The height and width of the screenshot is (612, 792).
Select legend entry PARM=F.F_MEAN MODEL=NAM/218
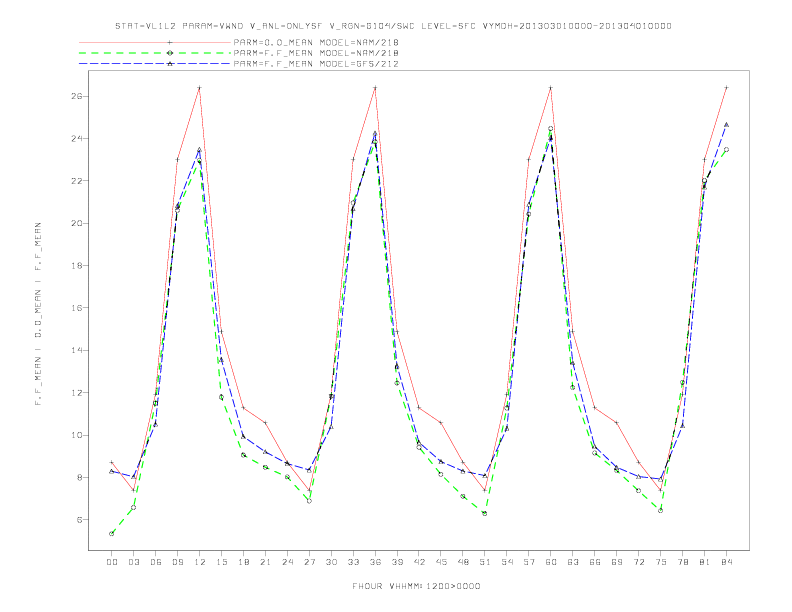coord(316,53)
